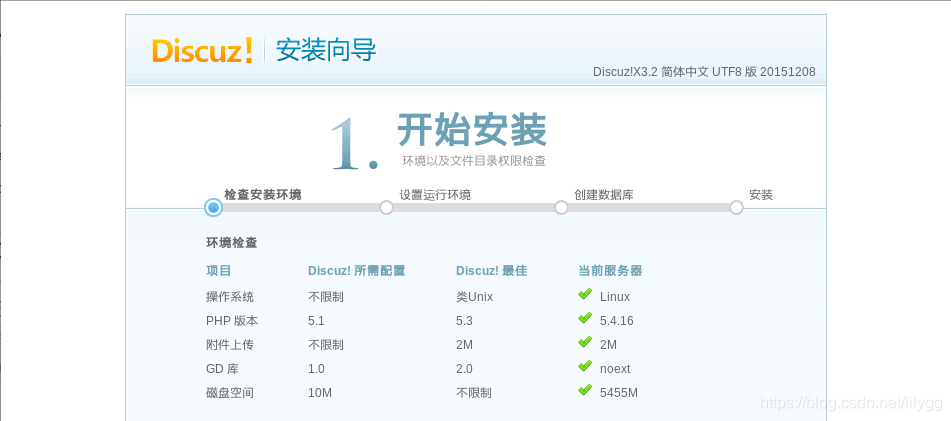This screenshot has width=951, height=421.
Task: Click the 安装 step label
Action: 761,195
